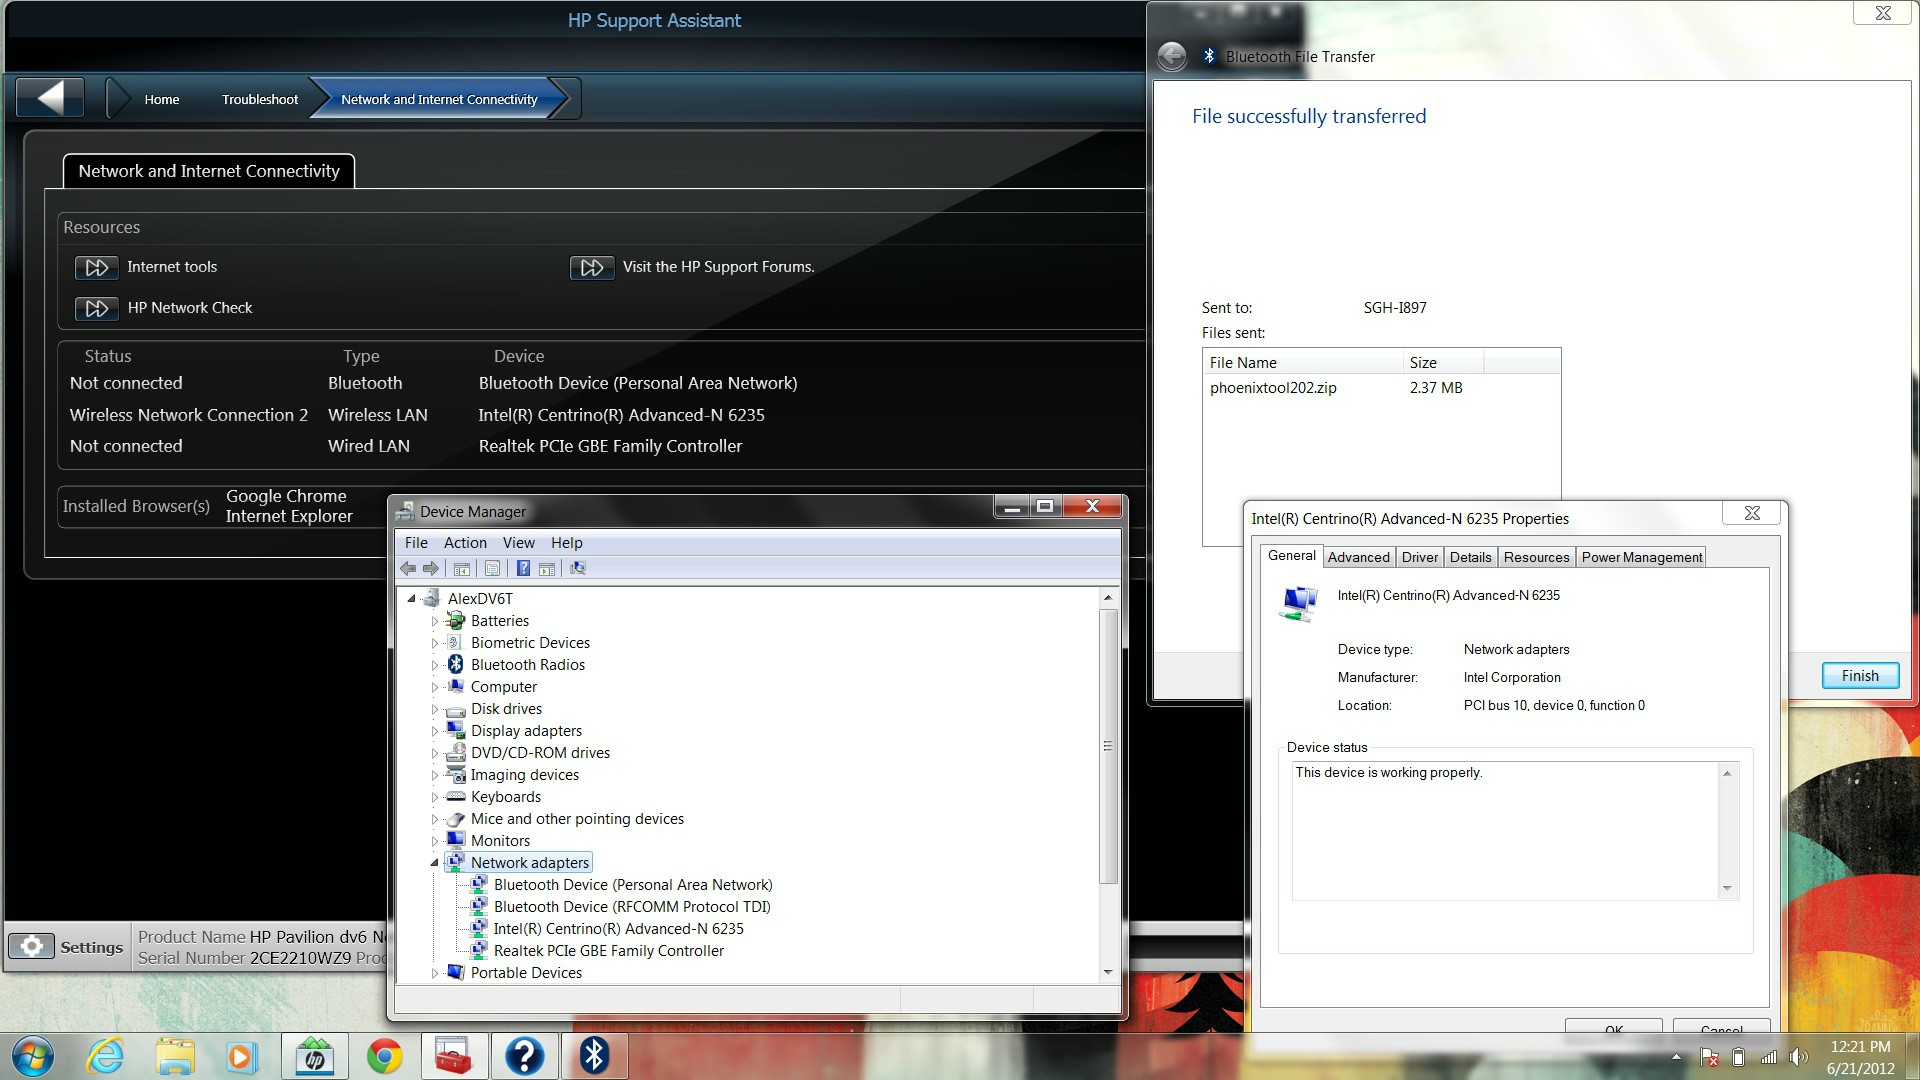Click the Properties toolbar icon in Device Manager
The image size is (1920, 1080).
492,568
